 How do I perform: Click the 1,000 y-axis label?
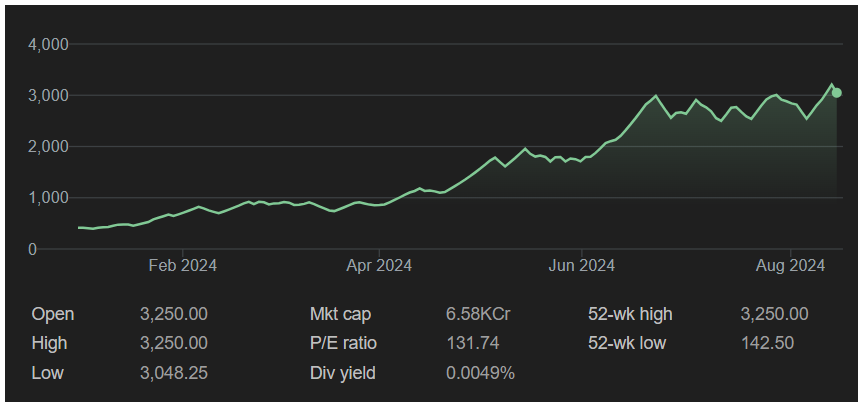click(48, 198)
